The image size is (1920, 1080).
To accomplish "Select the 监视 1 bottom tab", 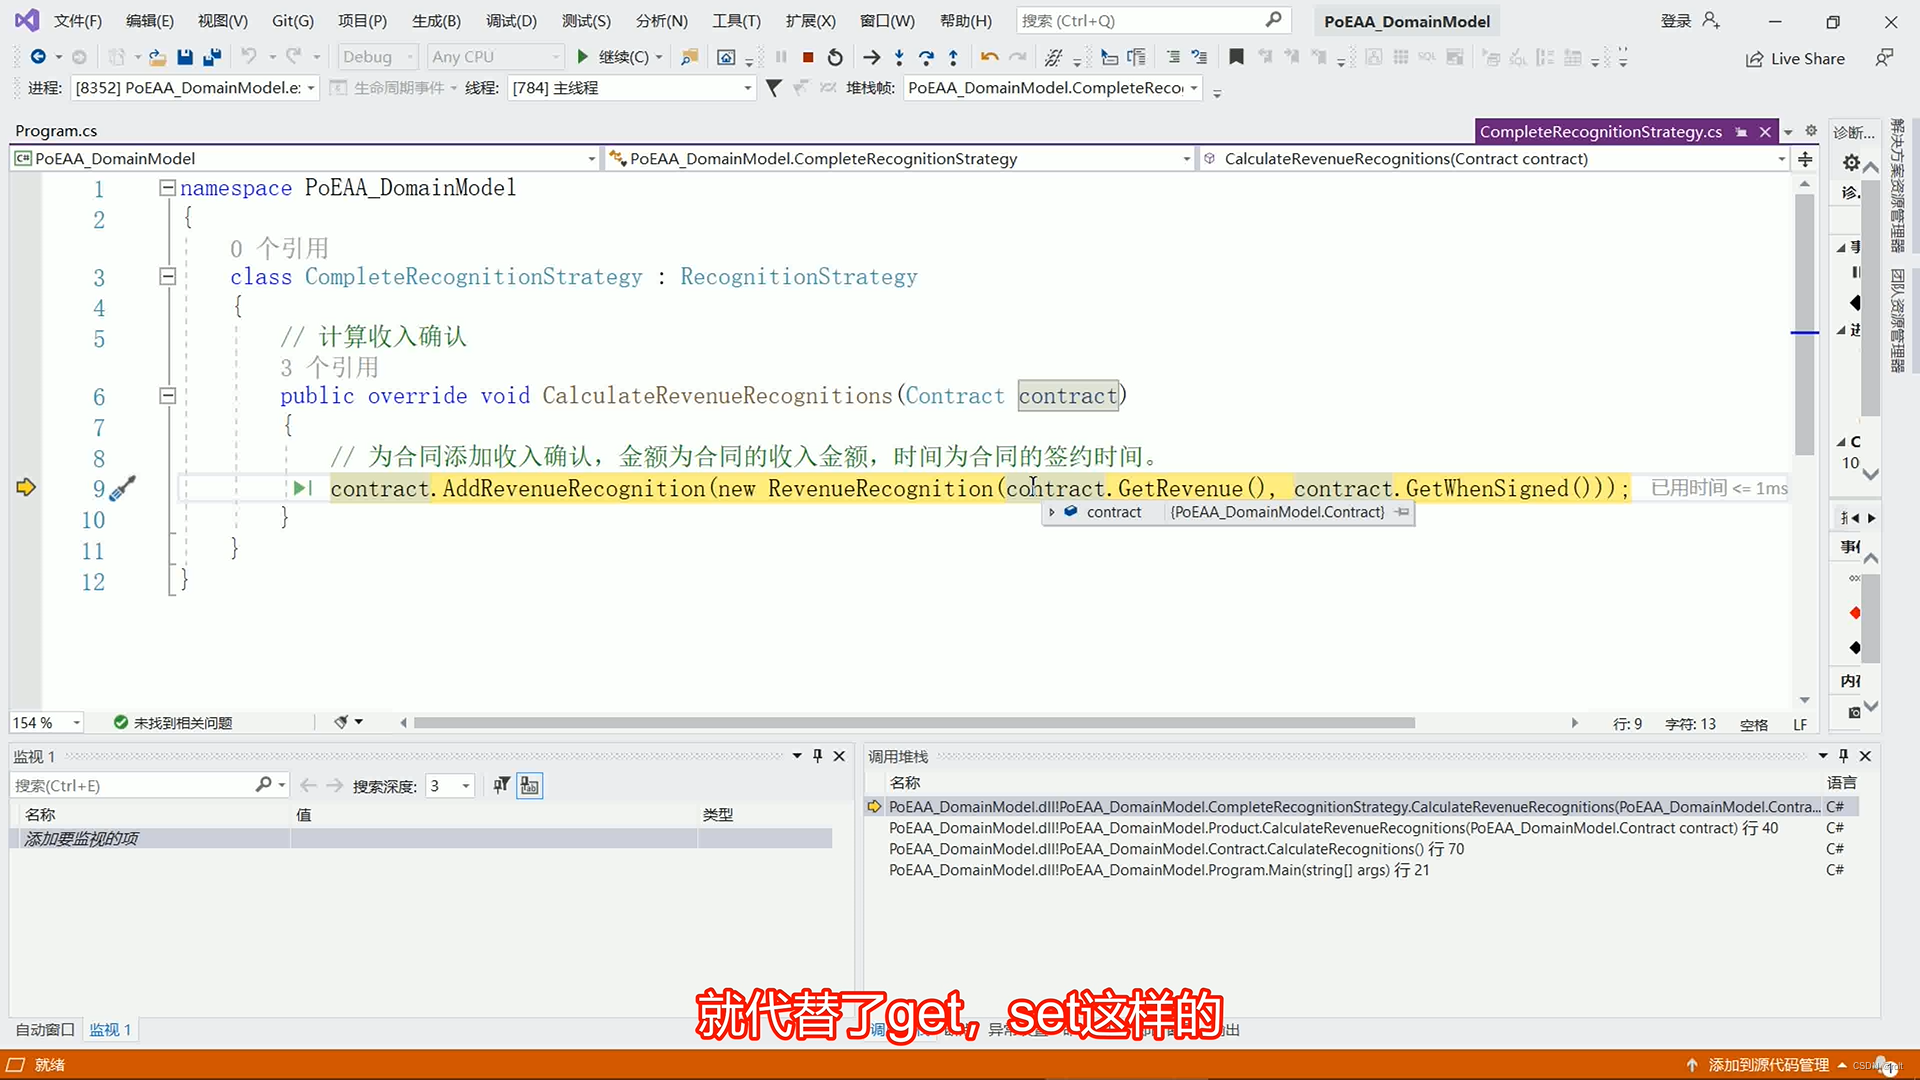I will point(110,1030).
